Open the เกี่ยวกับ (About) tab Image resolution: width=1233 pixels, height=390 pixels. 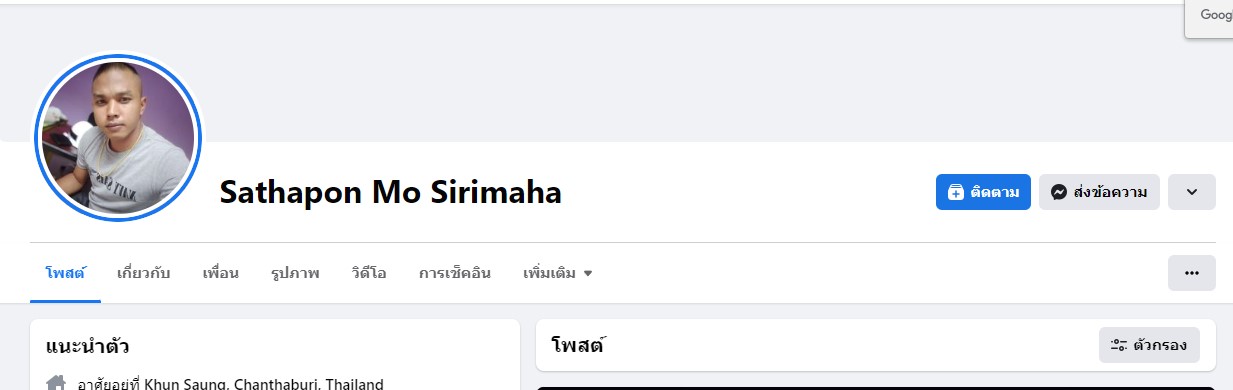pos(144,272)
